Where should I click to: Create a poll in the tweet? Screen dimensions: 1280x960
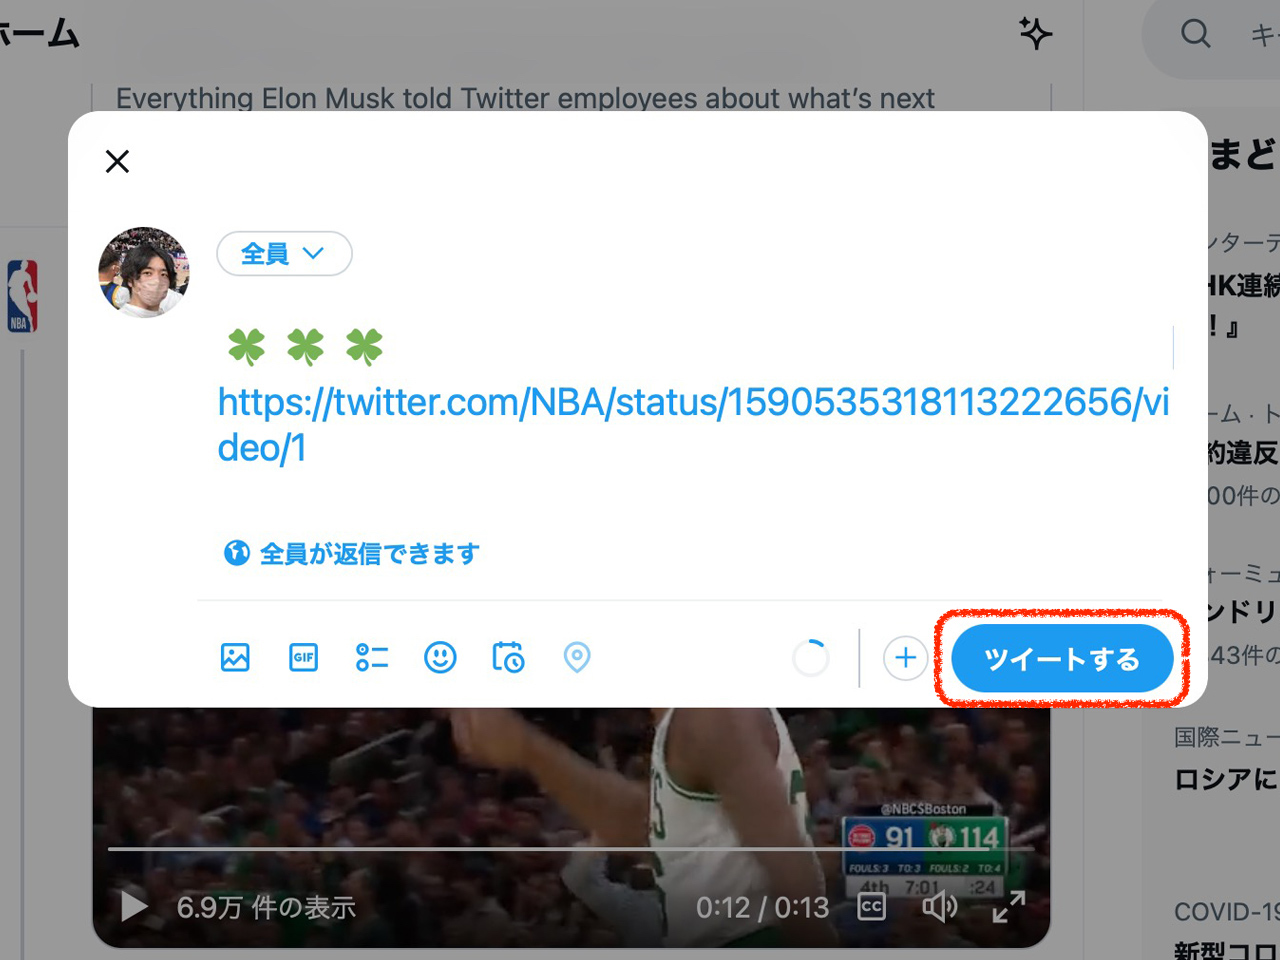tap(372, 657)
